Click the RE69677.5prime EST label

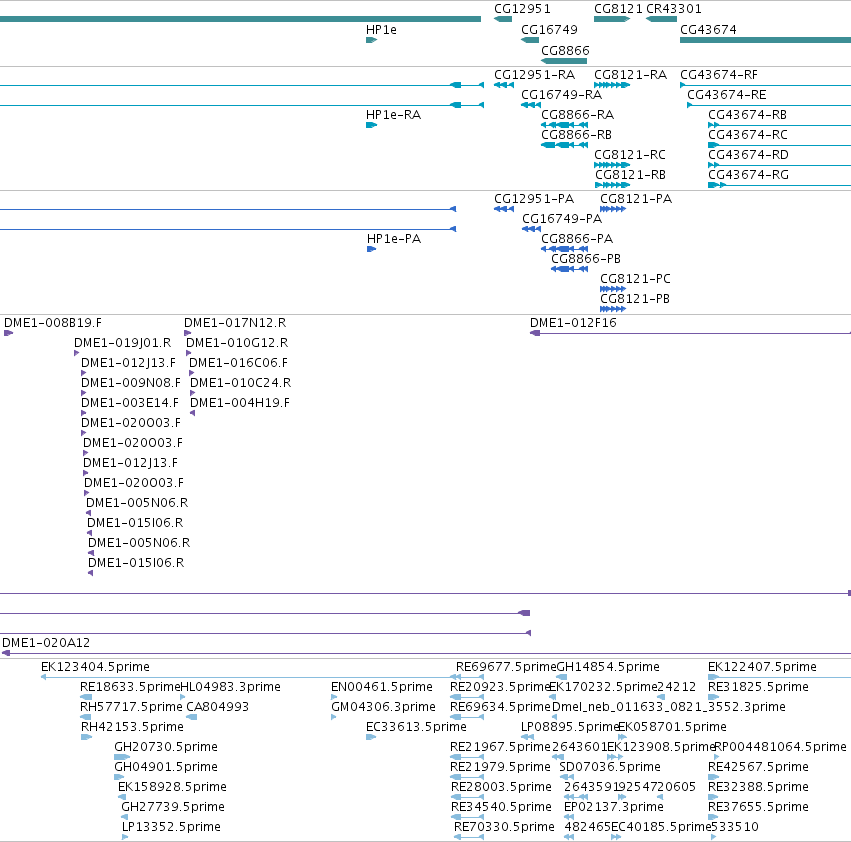(x=506, y=667)
